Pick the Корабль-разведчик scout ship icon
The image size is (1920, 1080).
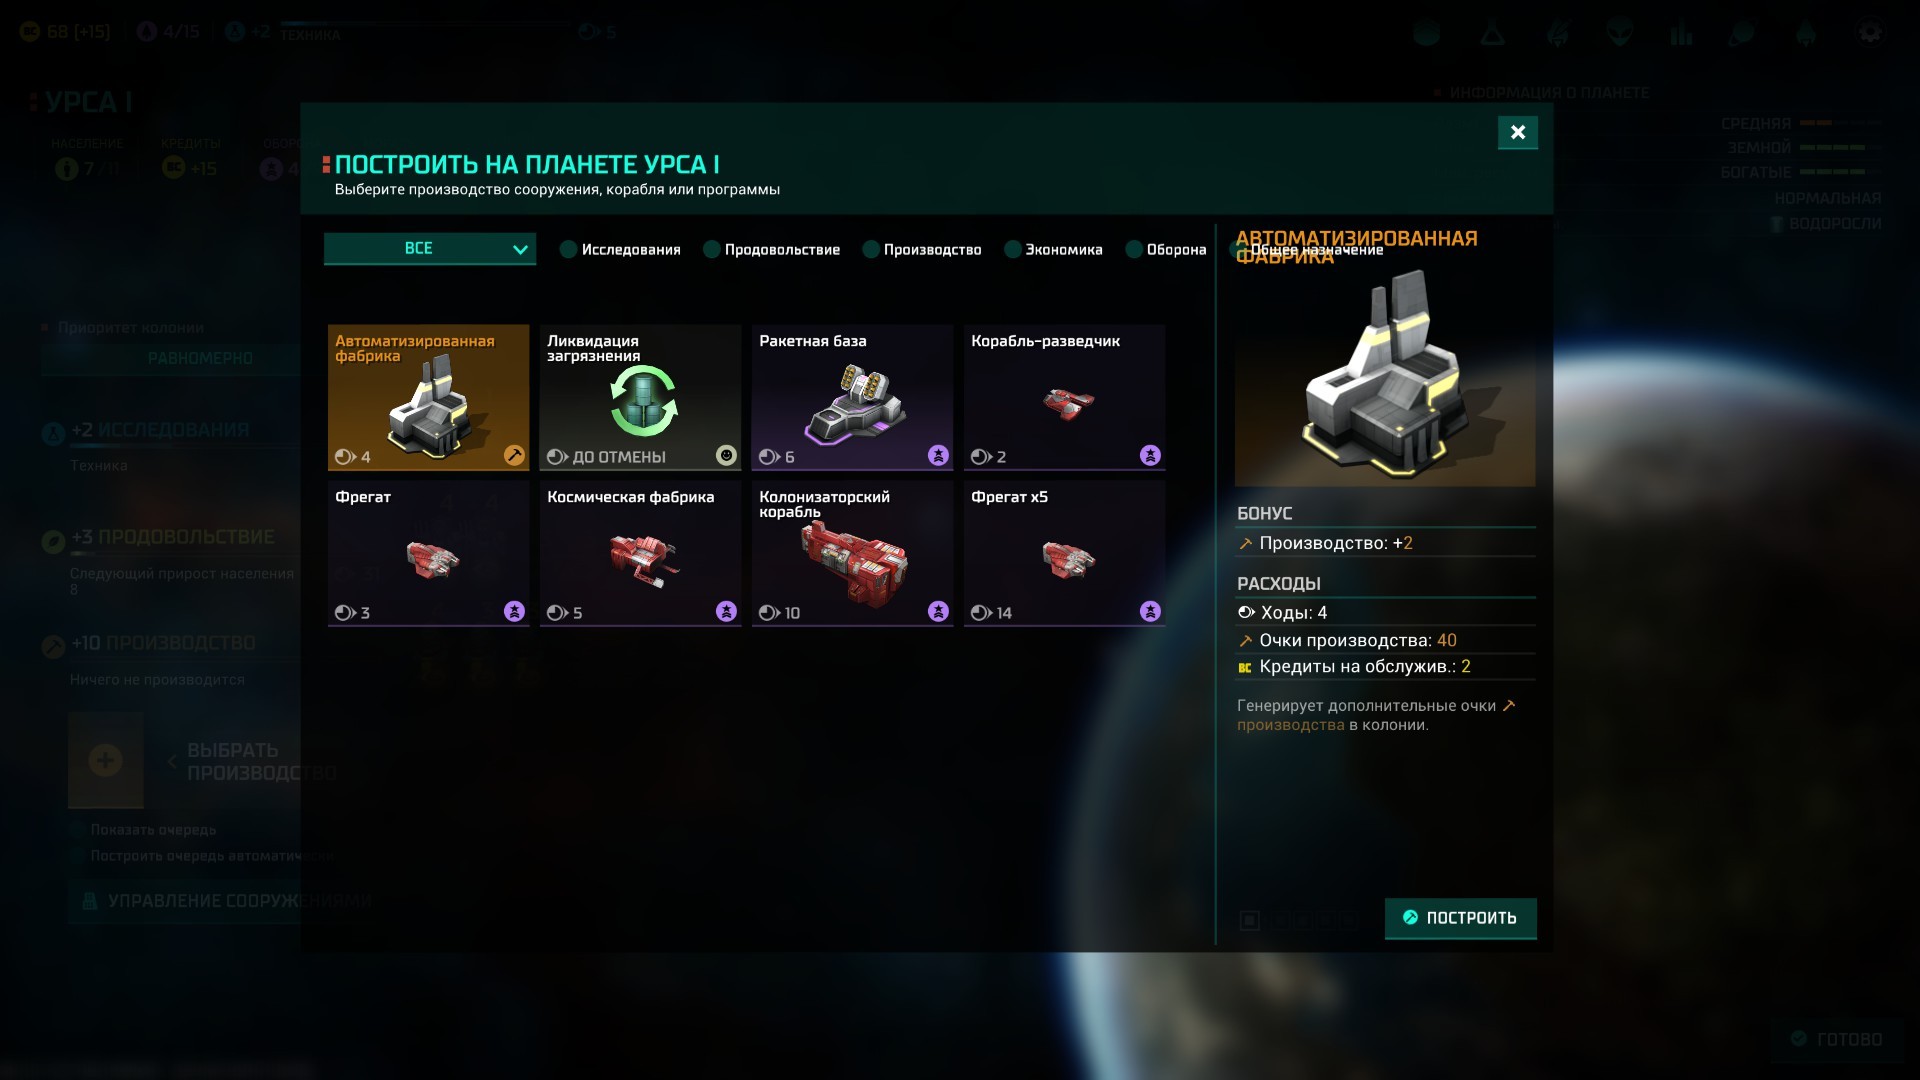[1068, 403]
